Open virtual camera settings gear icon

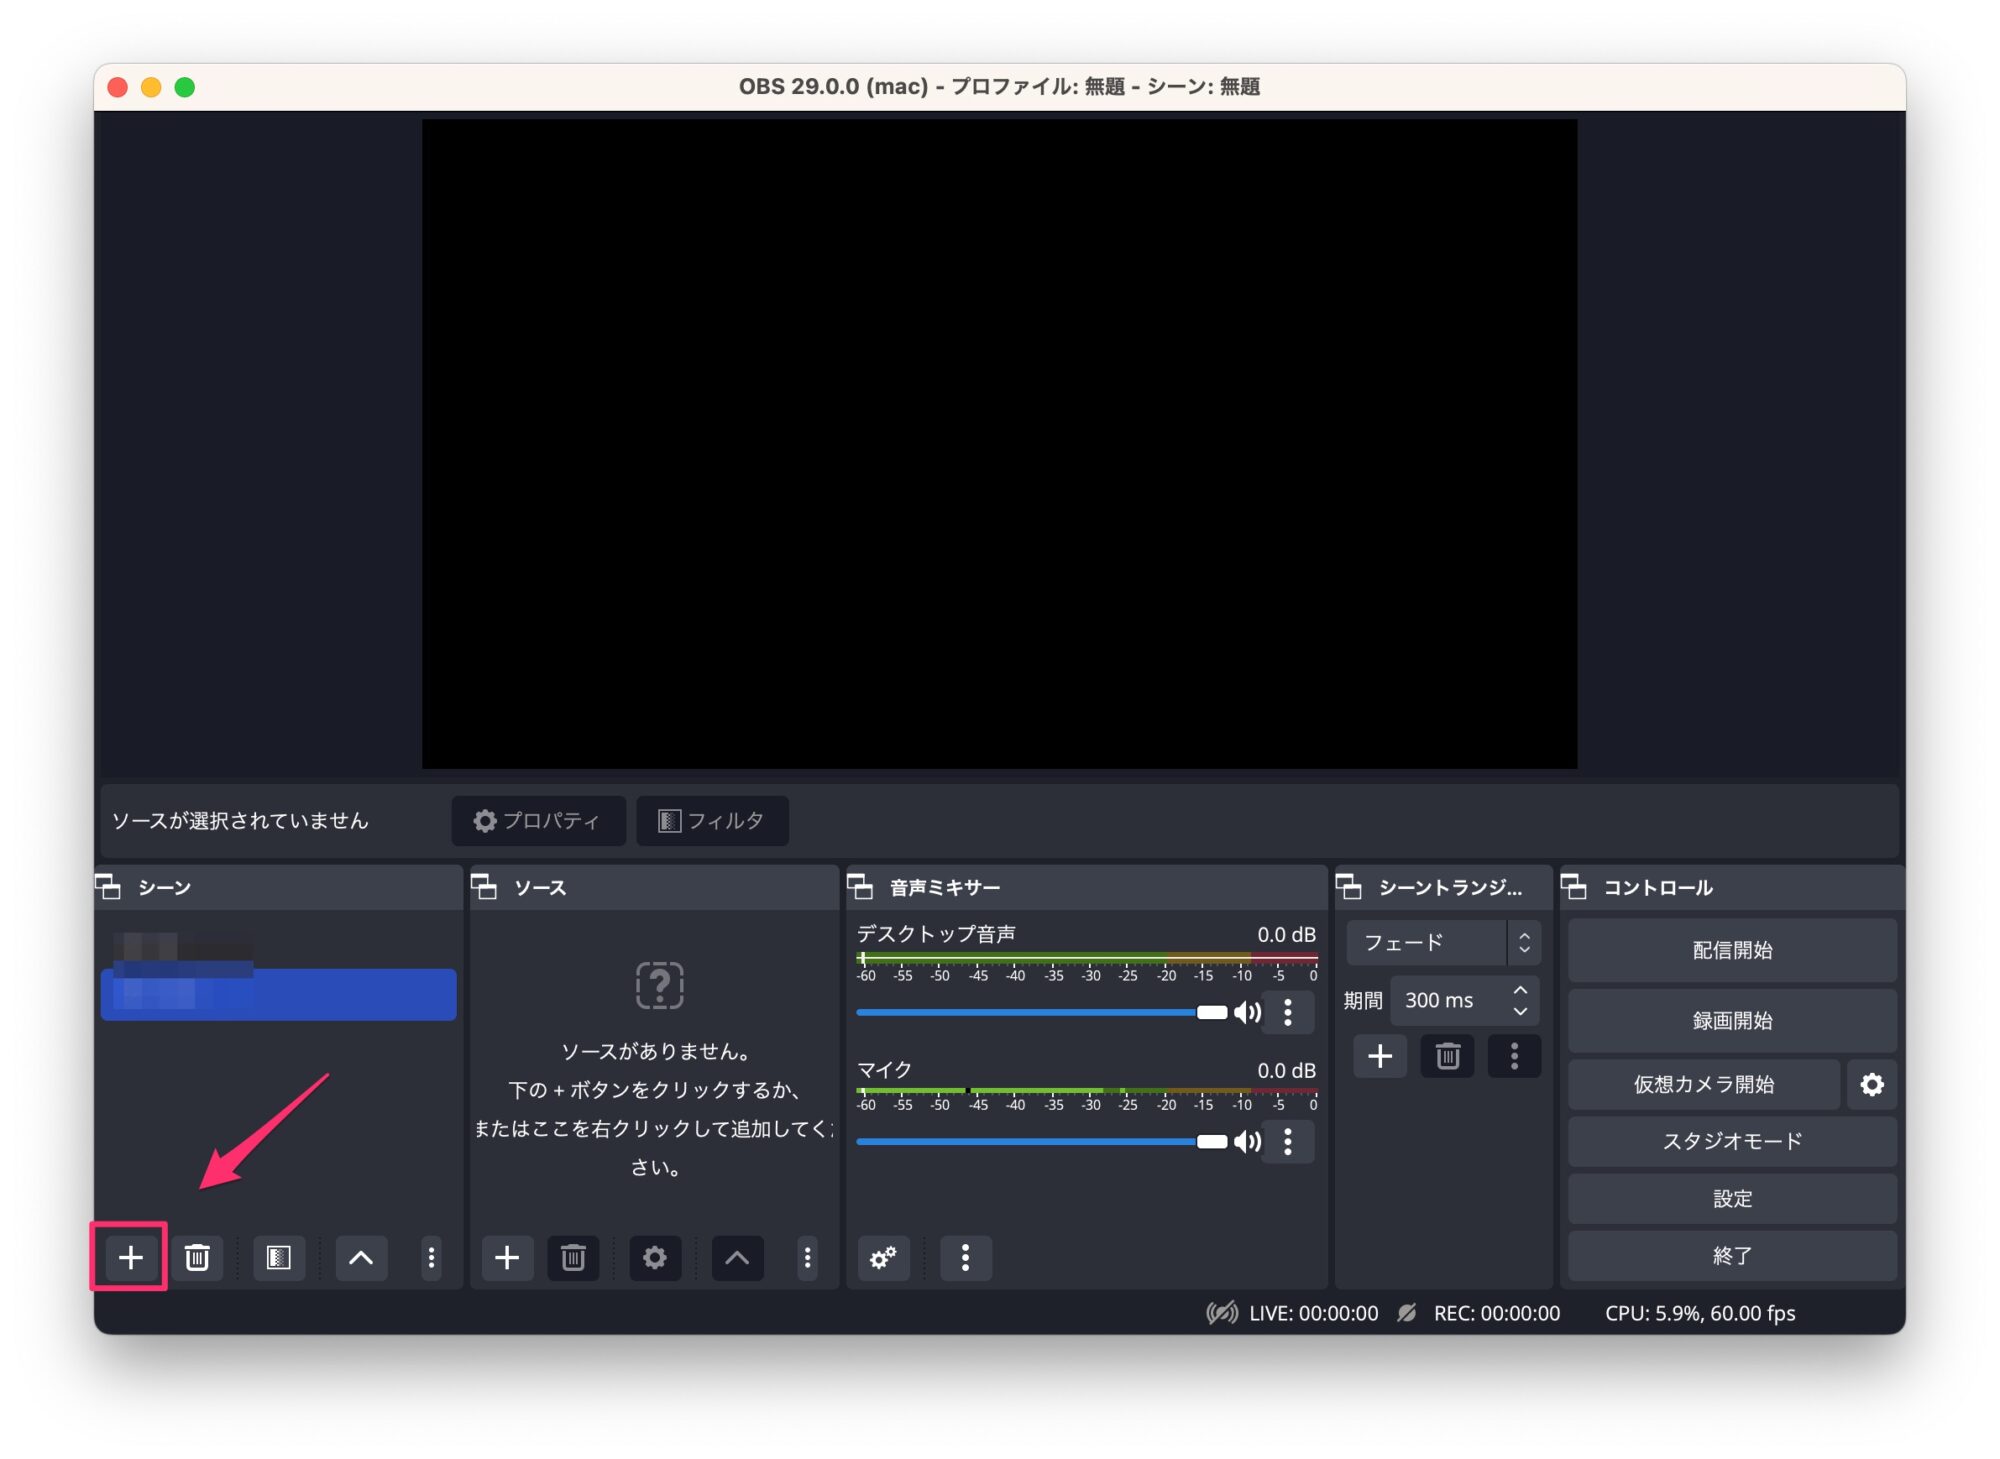[x=1871, y=1084]
